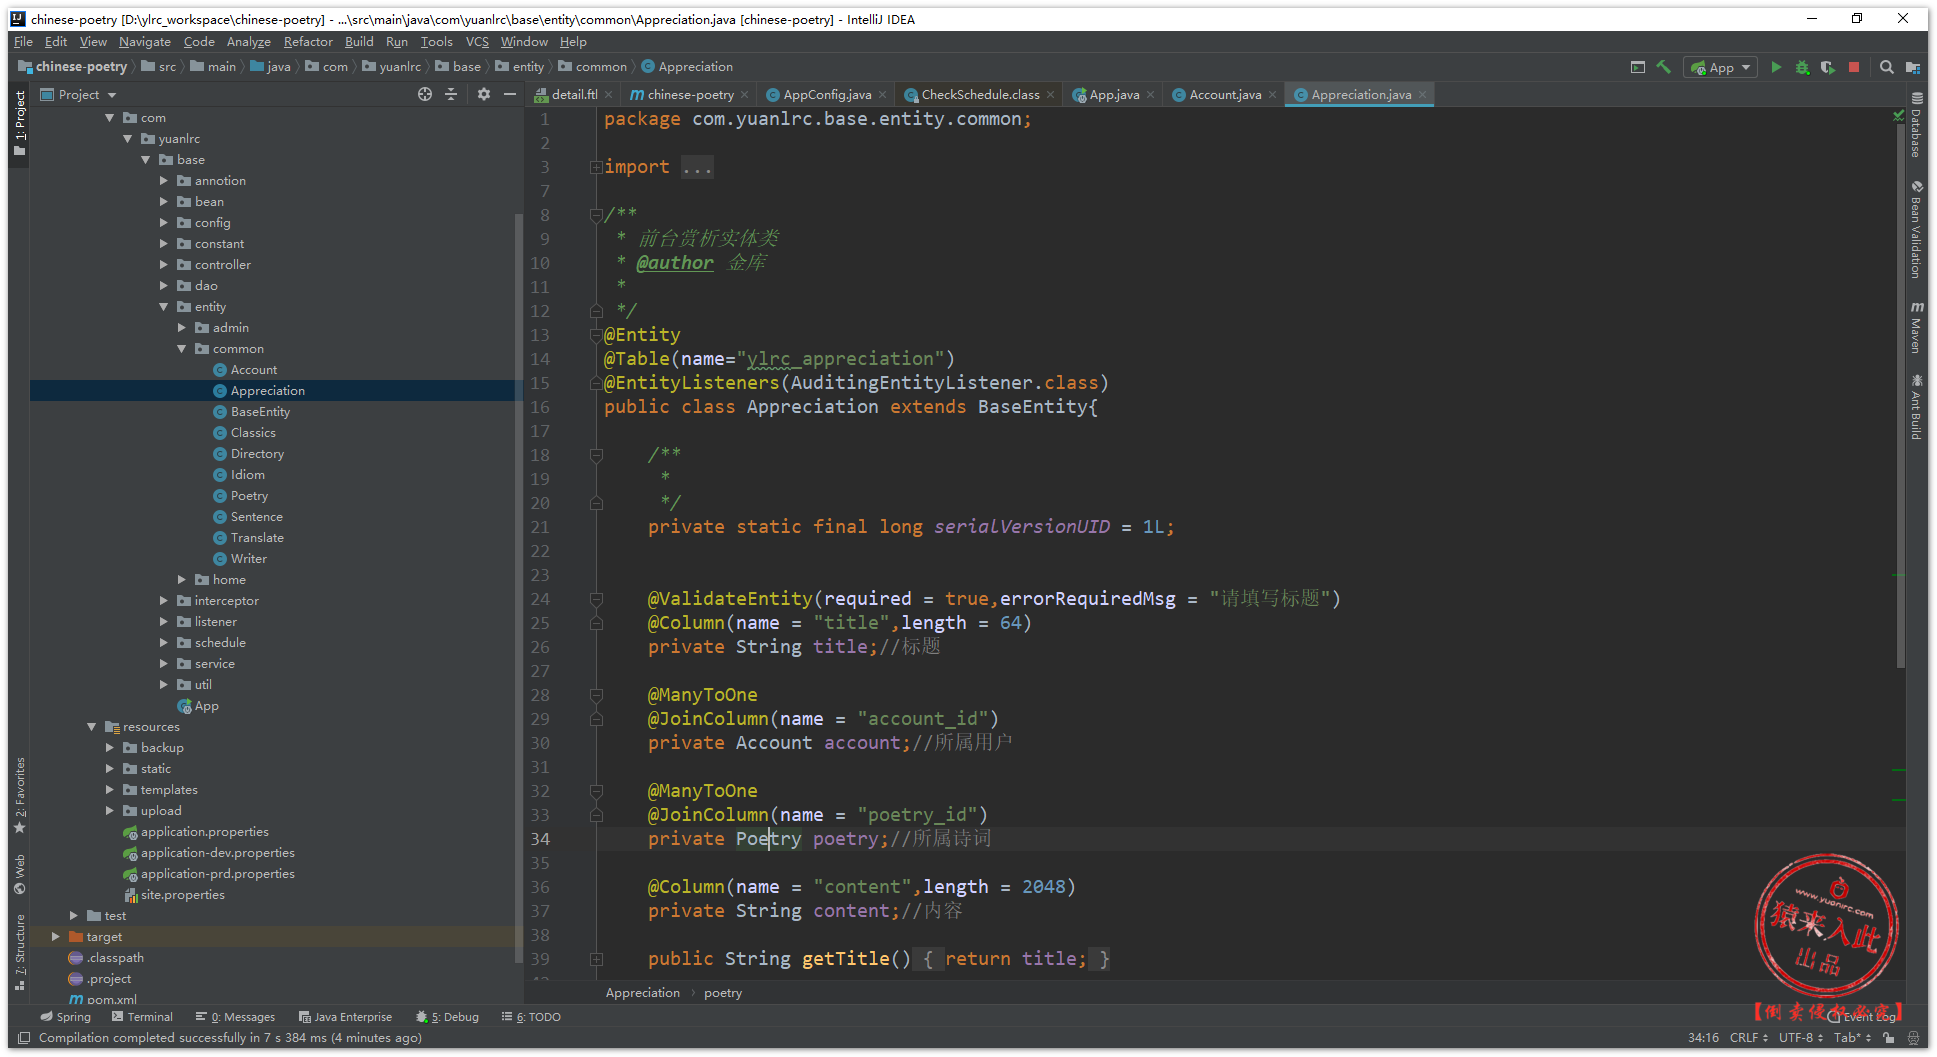Toggle the 2: Favorites tool window stripe button
The width and height of the screenshot is (1937, 1057).
coord(19,796)
